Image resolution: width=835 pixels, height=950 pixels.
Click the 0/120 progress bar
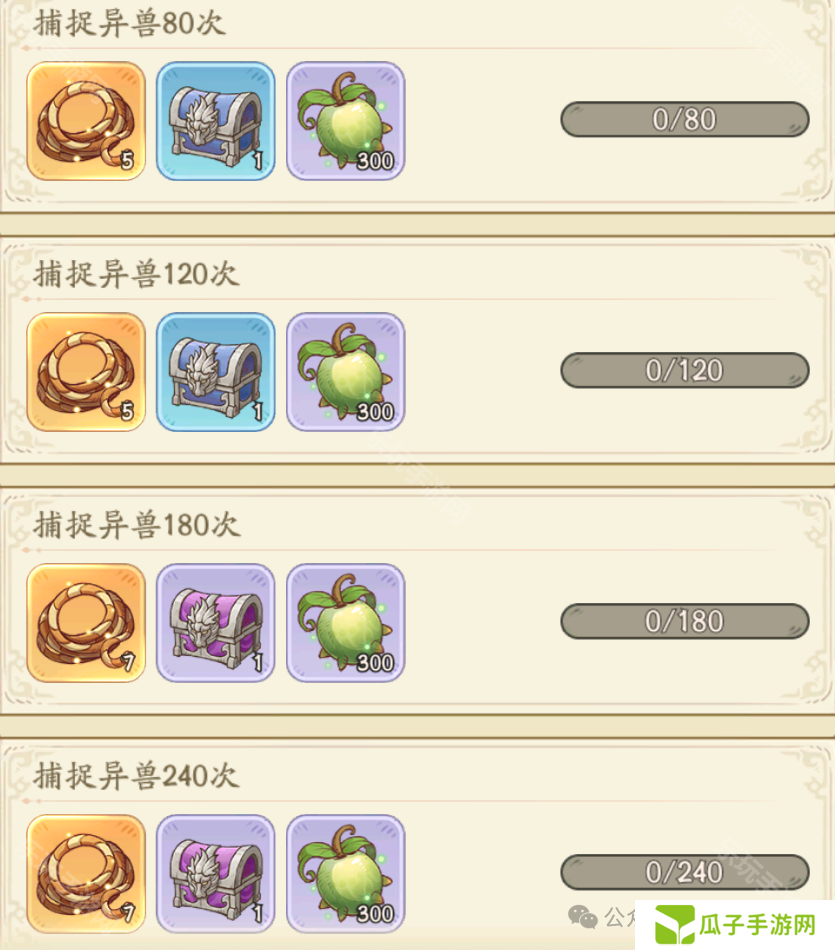pos(685,370)
